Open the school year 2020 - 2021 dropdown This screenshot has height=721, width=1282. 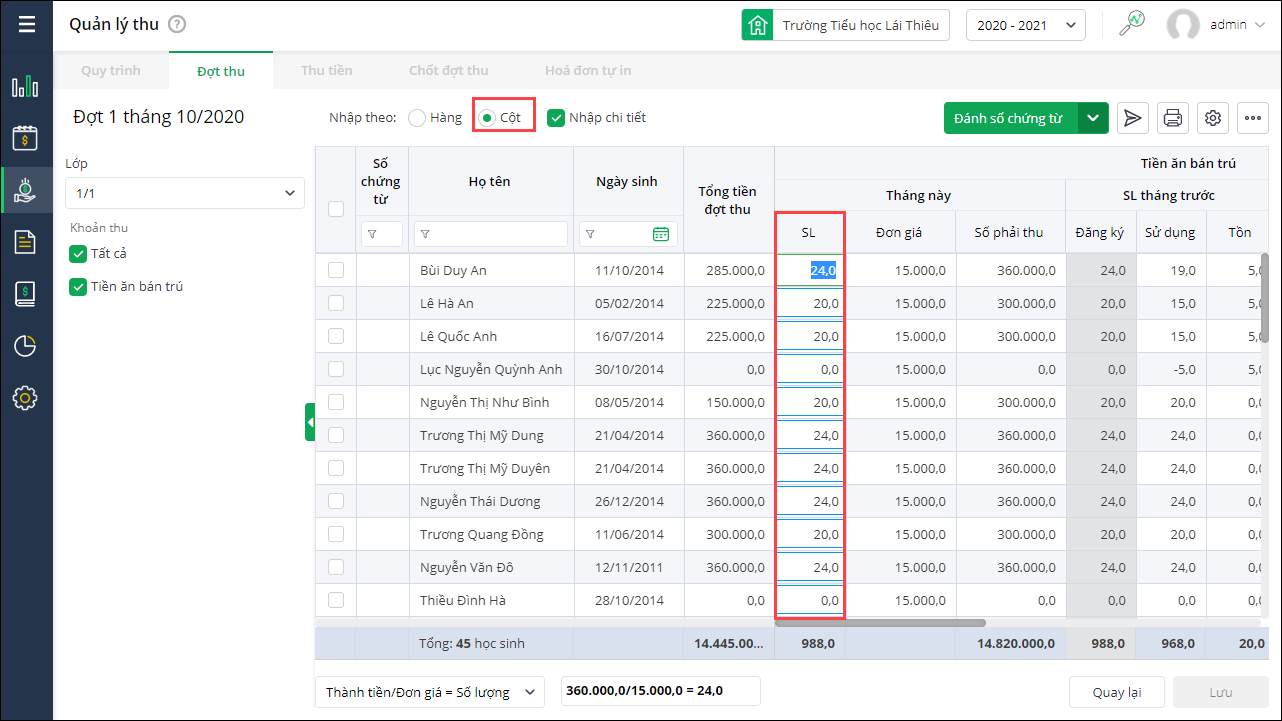[x=1026, y=25]
